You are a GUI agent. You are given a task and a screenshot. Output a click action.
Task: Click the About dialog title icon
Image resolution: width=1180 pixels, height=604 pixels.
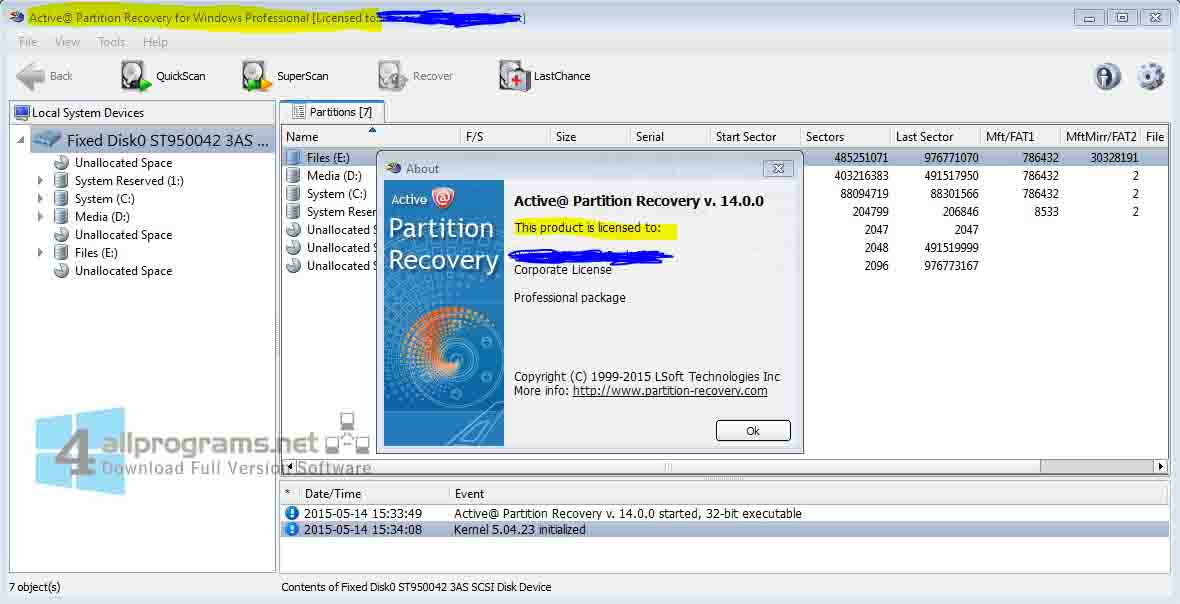click(393, 168)
